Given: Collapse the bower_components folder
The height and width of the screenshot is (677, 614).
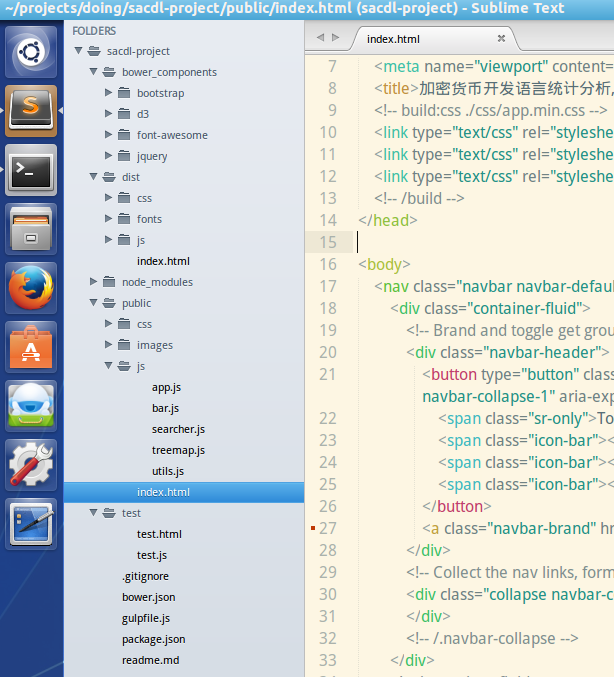Looking at the screenshot, I should (94, 72).
